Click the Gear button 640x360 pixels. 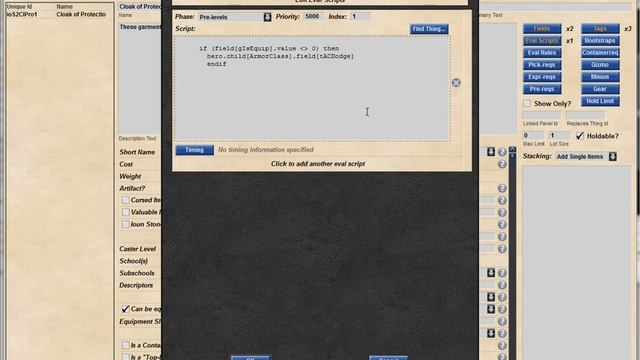(x=600, y=89)
